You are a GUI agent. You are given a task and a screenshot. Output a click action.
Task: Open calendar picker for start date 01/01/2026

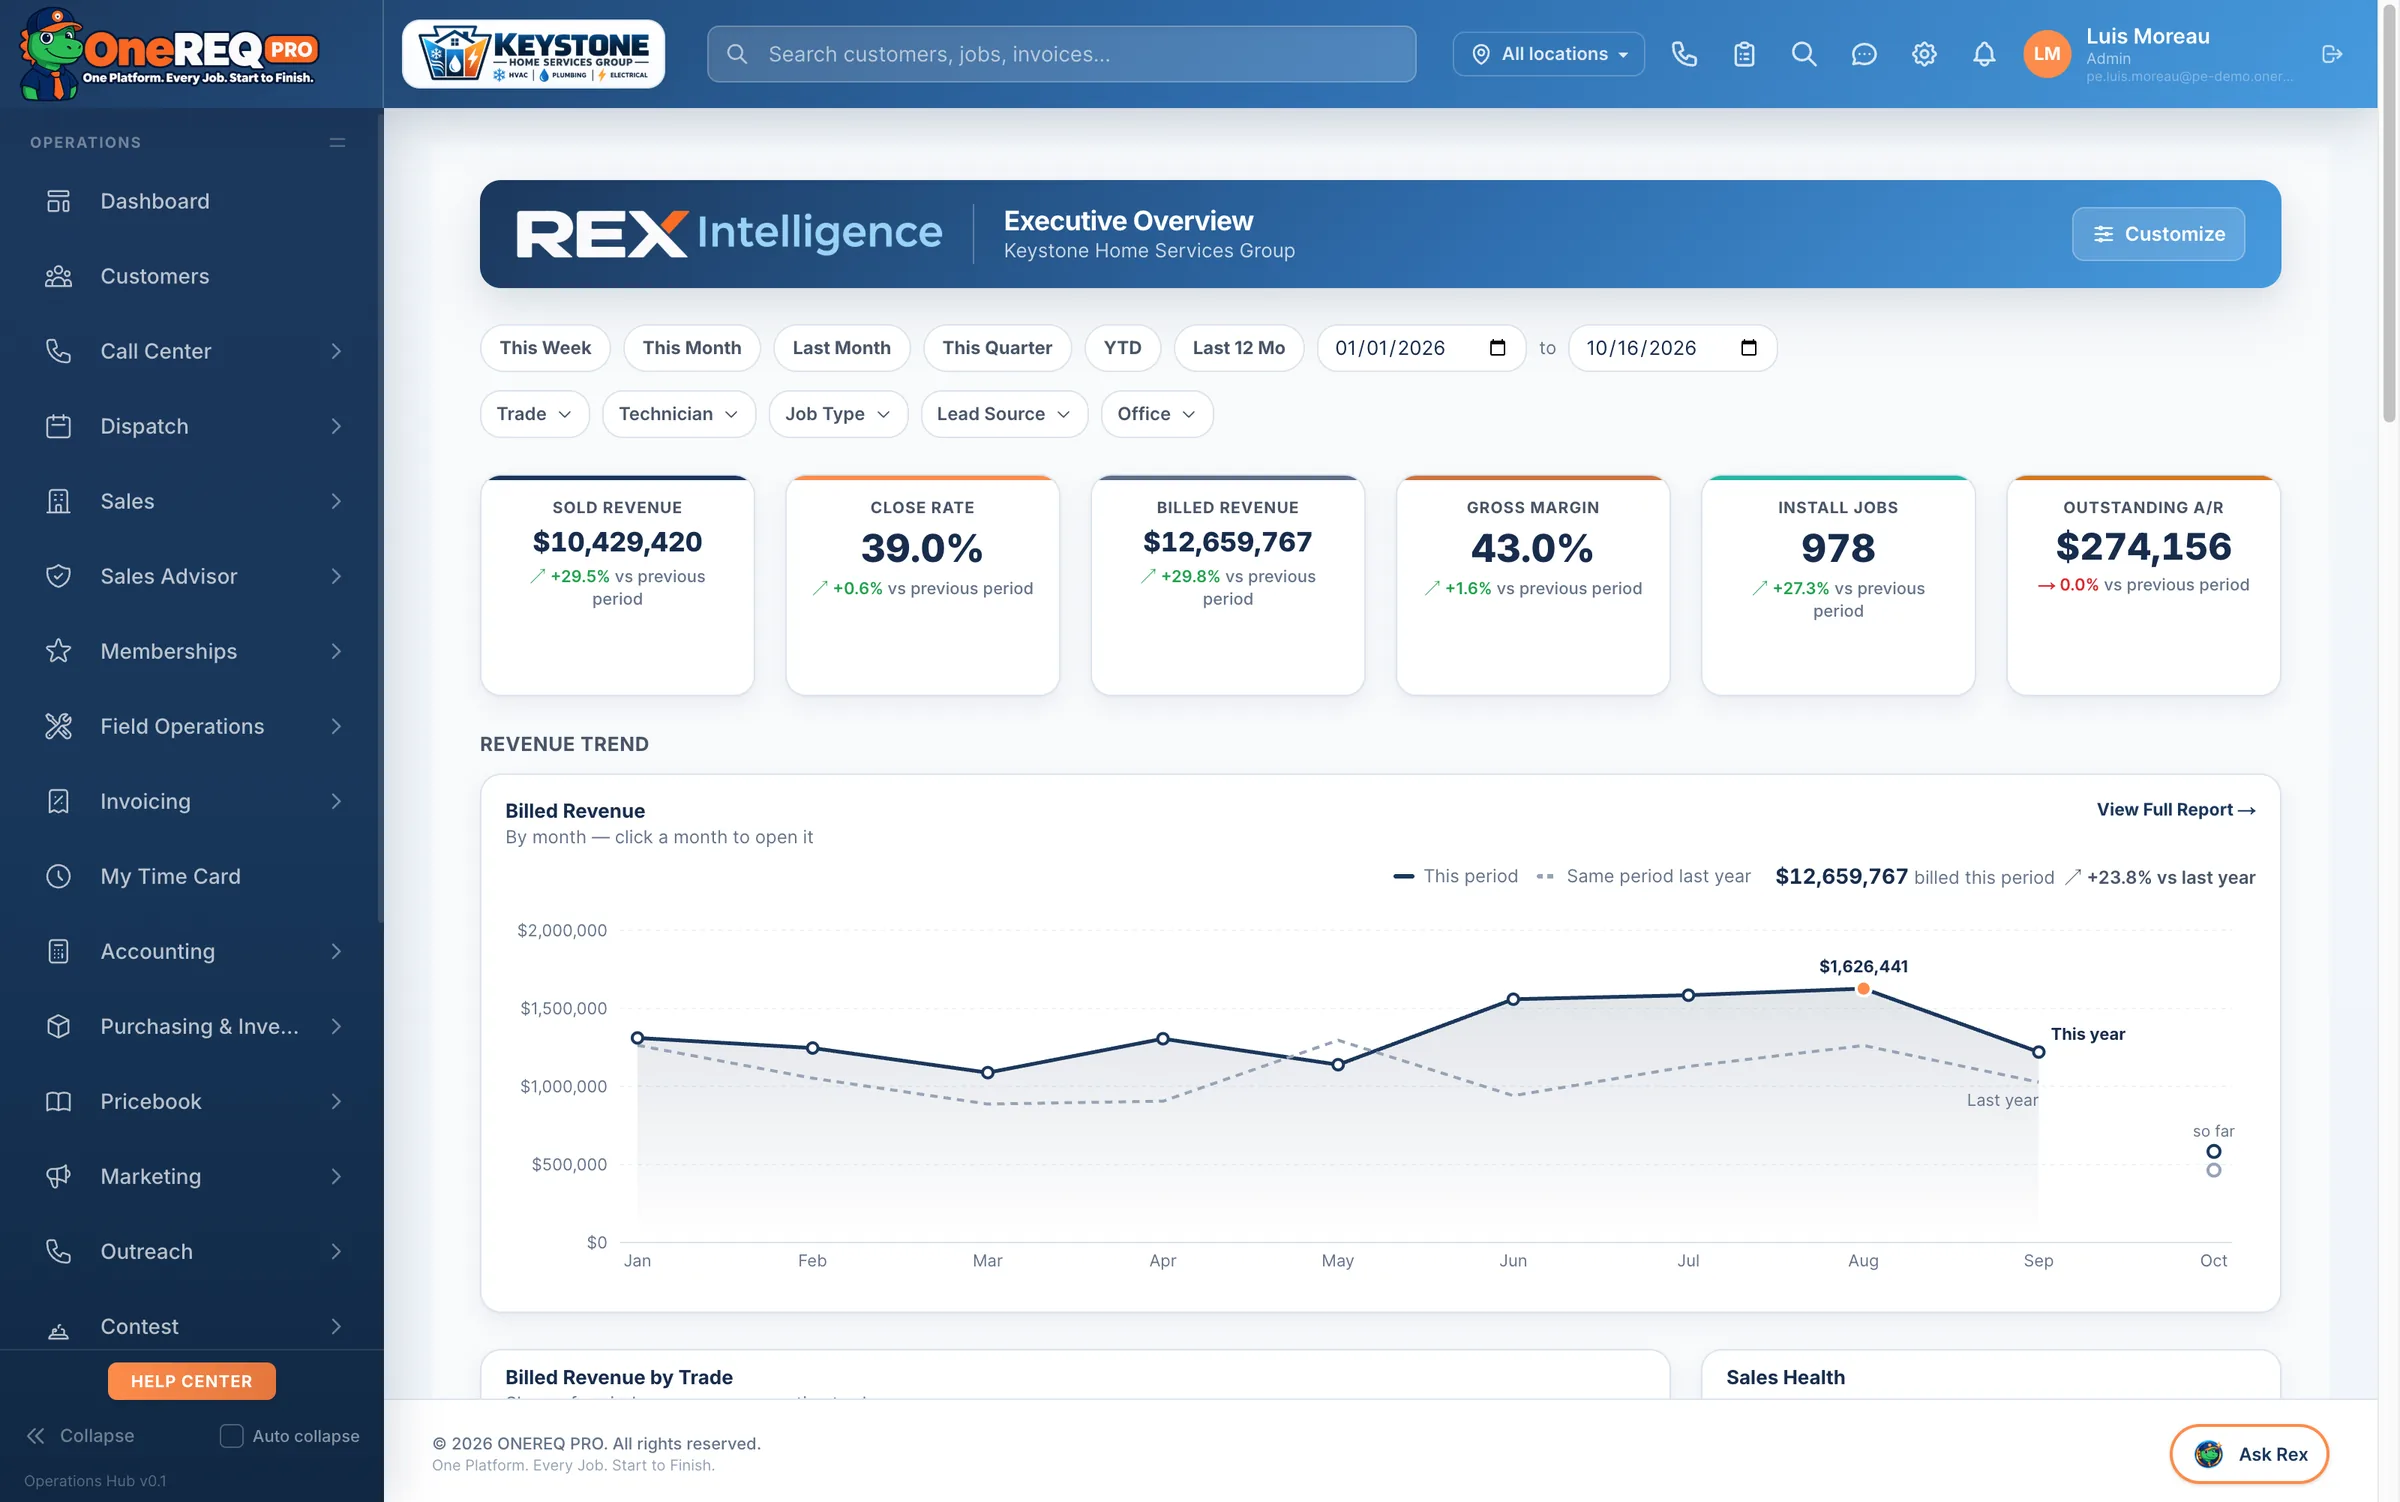point(1497,348)
